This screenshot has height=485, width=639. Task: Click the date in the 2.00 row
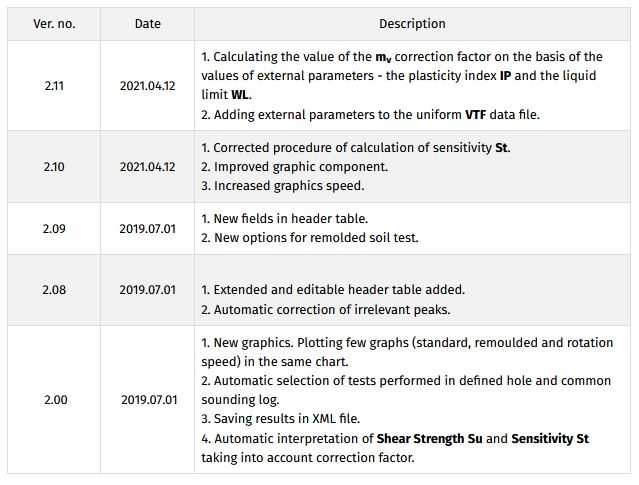point(148,400)
